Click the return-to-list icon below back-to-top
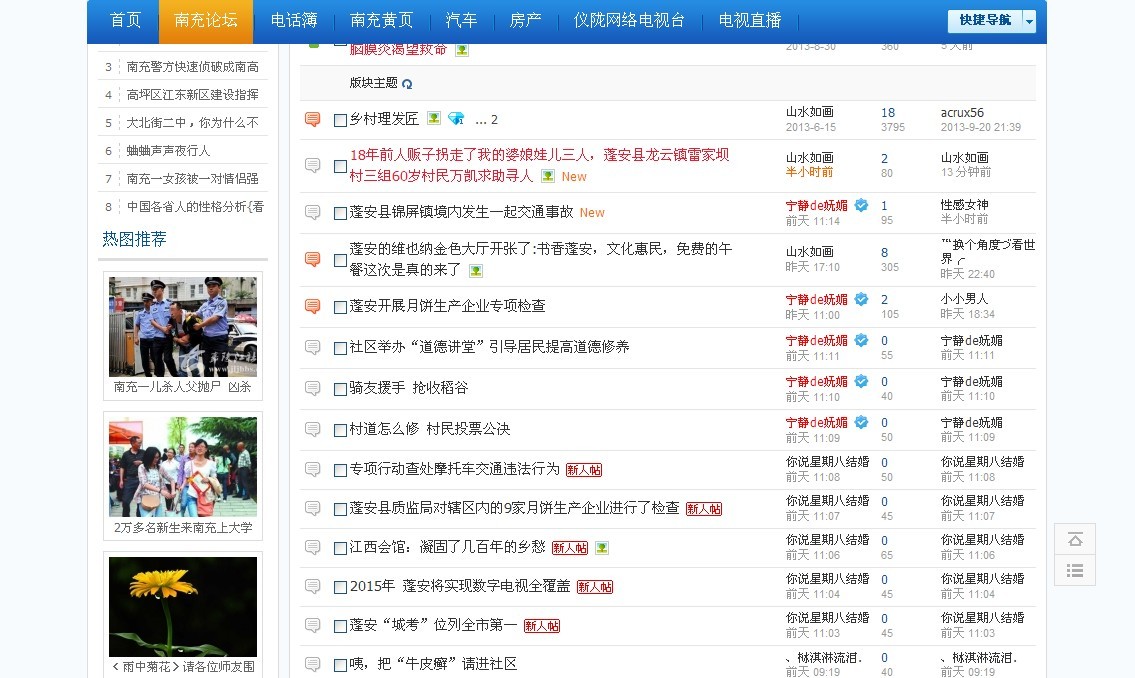The width and height of the screenshot is (1135, 678). pyautogui.click(x=1075, y=570)
